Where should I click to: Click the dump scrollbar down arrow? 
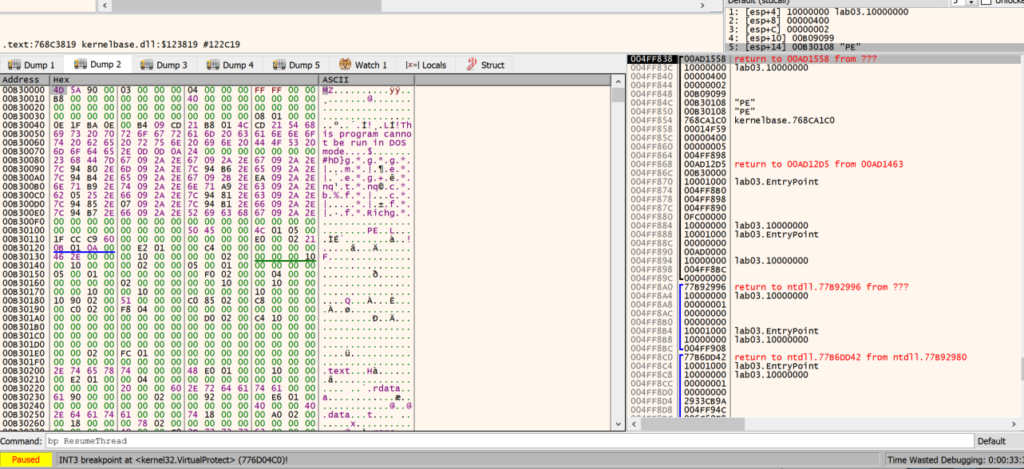click(616, 425)
